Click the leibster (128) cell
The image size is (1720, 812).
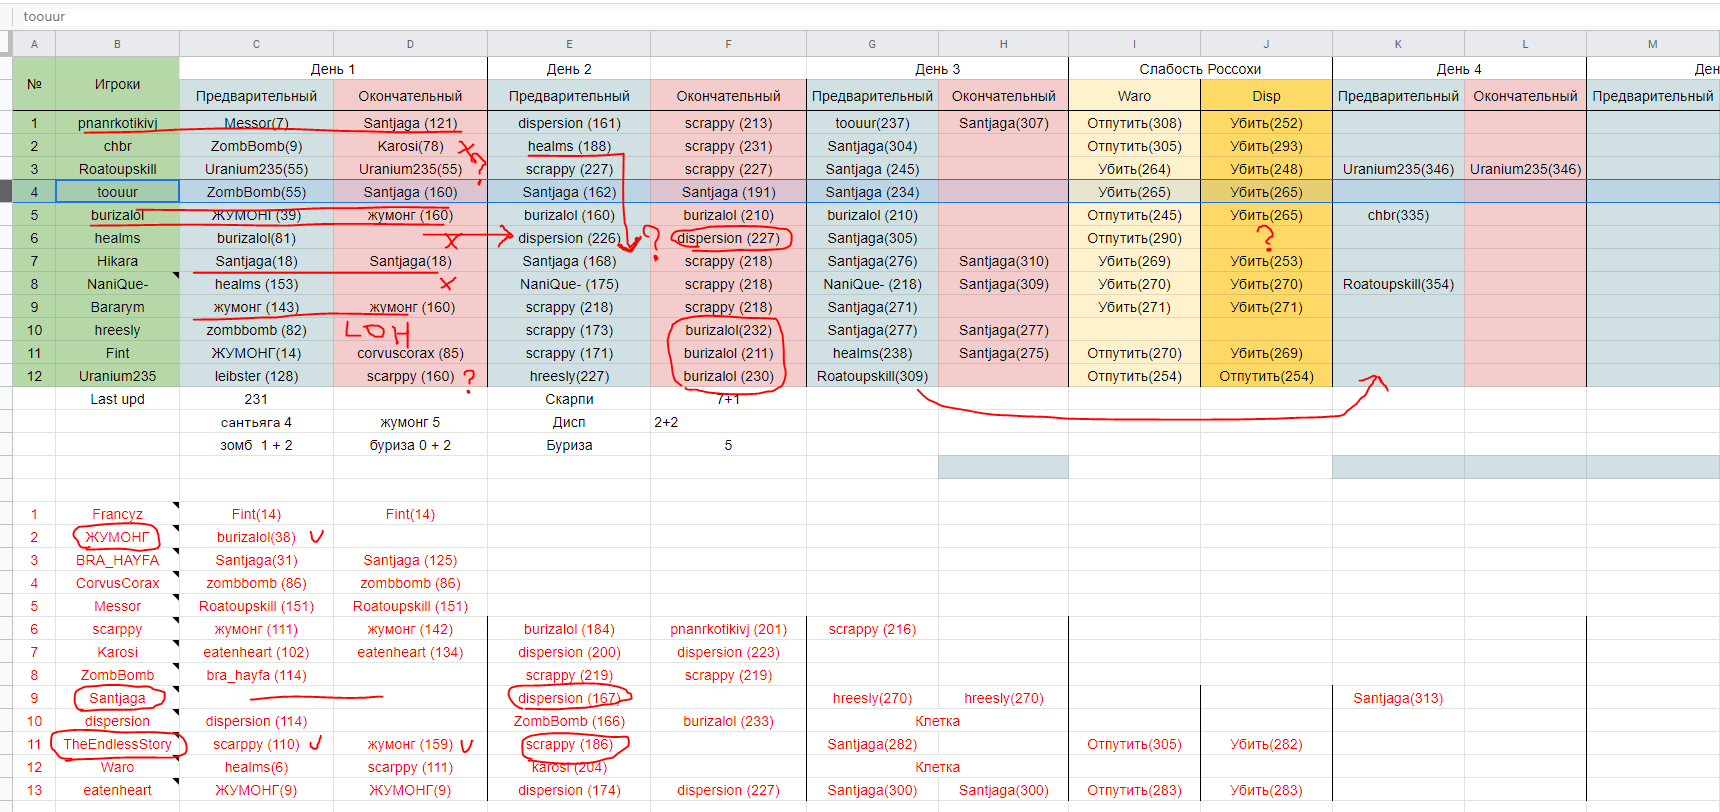pyautogui.click(x=256, y=376)
